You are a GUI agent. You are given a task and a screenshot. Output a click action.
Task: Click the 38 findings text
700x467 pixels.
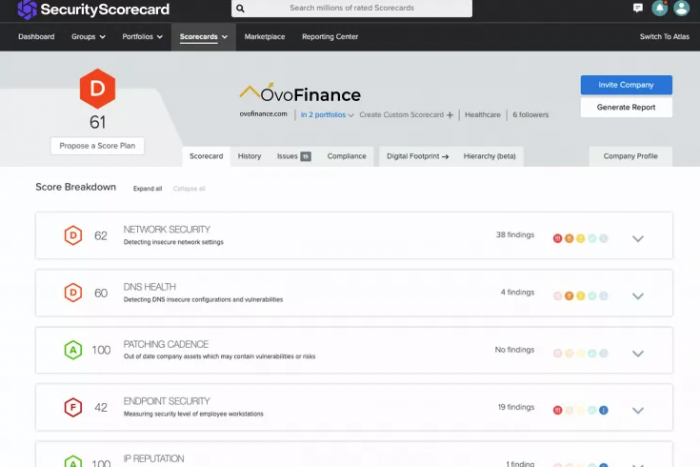click(x=515, y=235)
